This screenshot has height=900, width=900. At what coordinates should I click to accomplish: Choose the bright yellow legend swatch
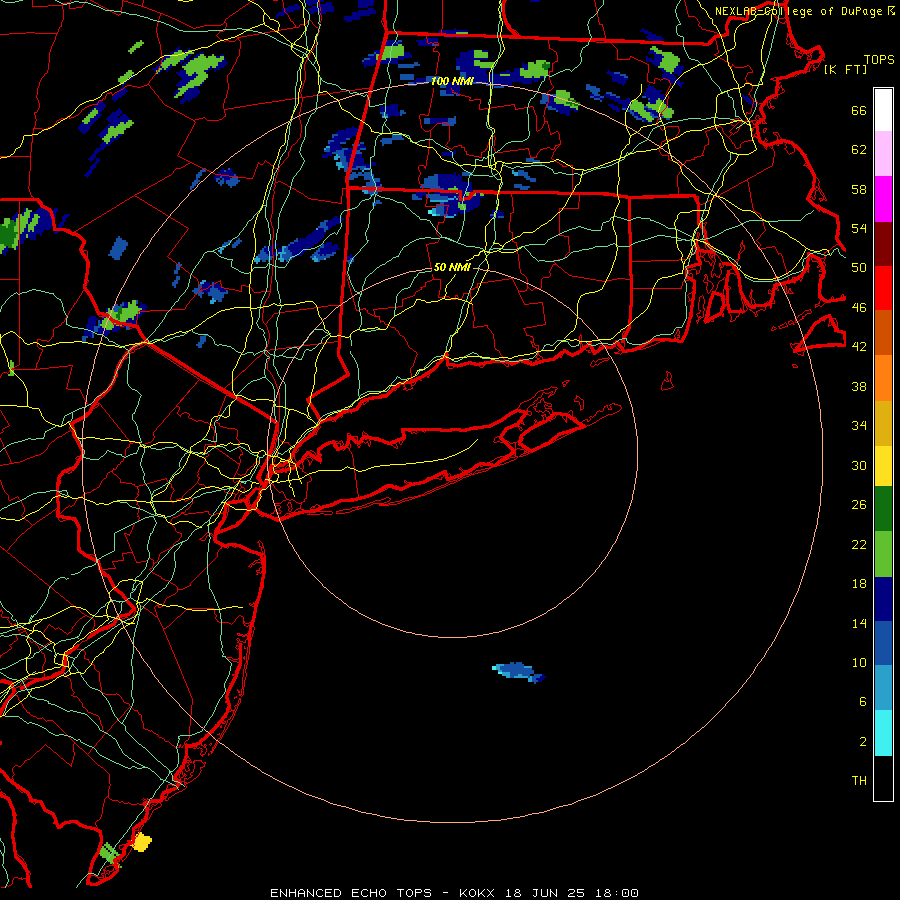pyautogui.click(x=883, y=466)
